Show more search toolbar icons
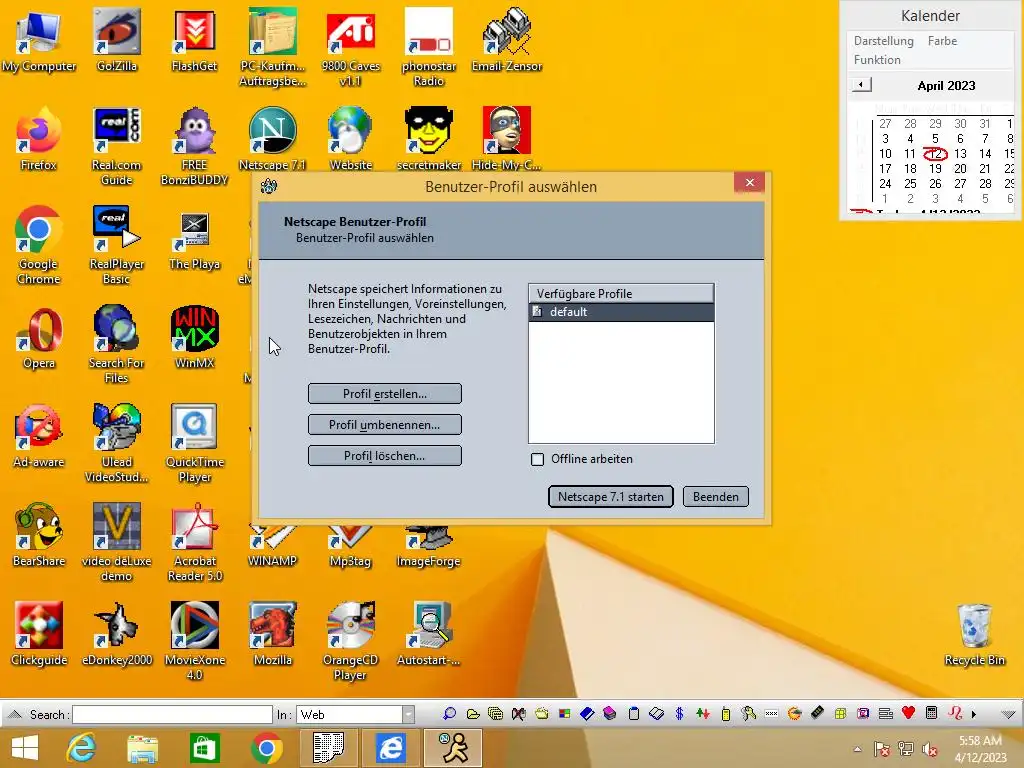Screen dimensions: 1024x768 pos(974,714)
